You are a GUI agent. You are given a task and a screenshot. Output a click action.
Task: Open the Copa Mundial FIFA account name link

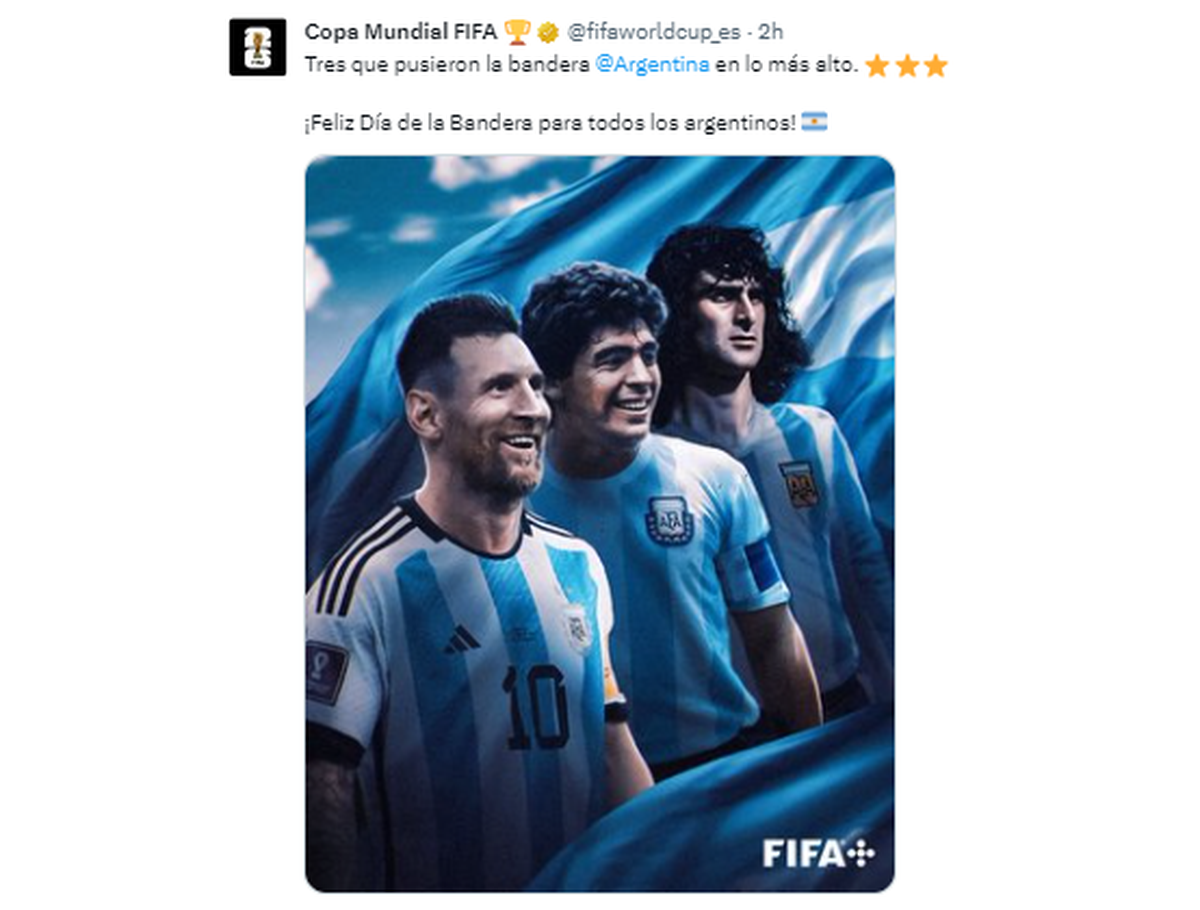click(400, 32)
